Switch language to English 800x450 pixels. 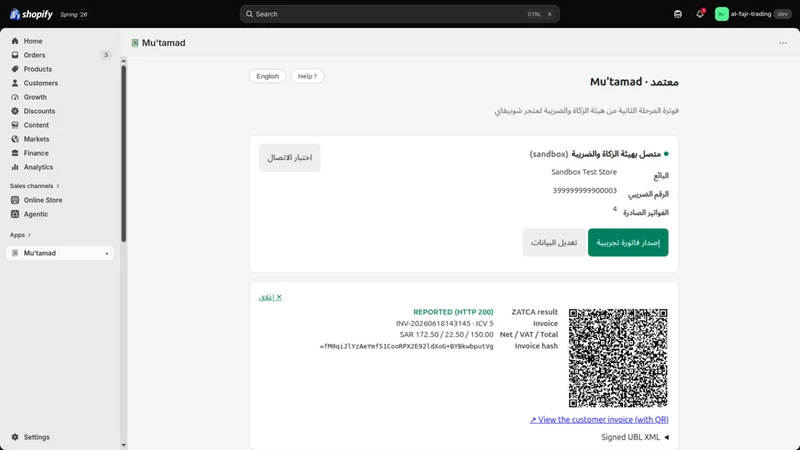coord(267,76)
